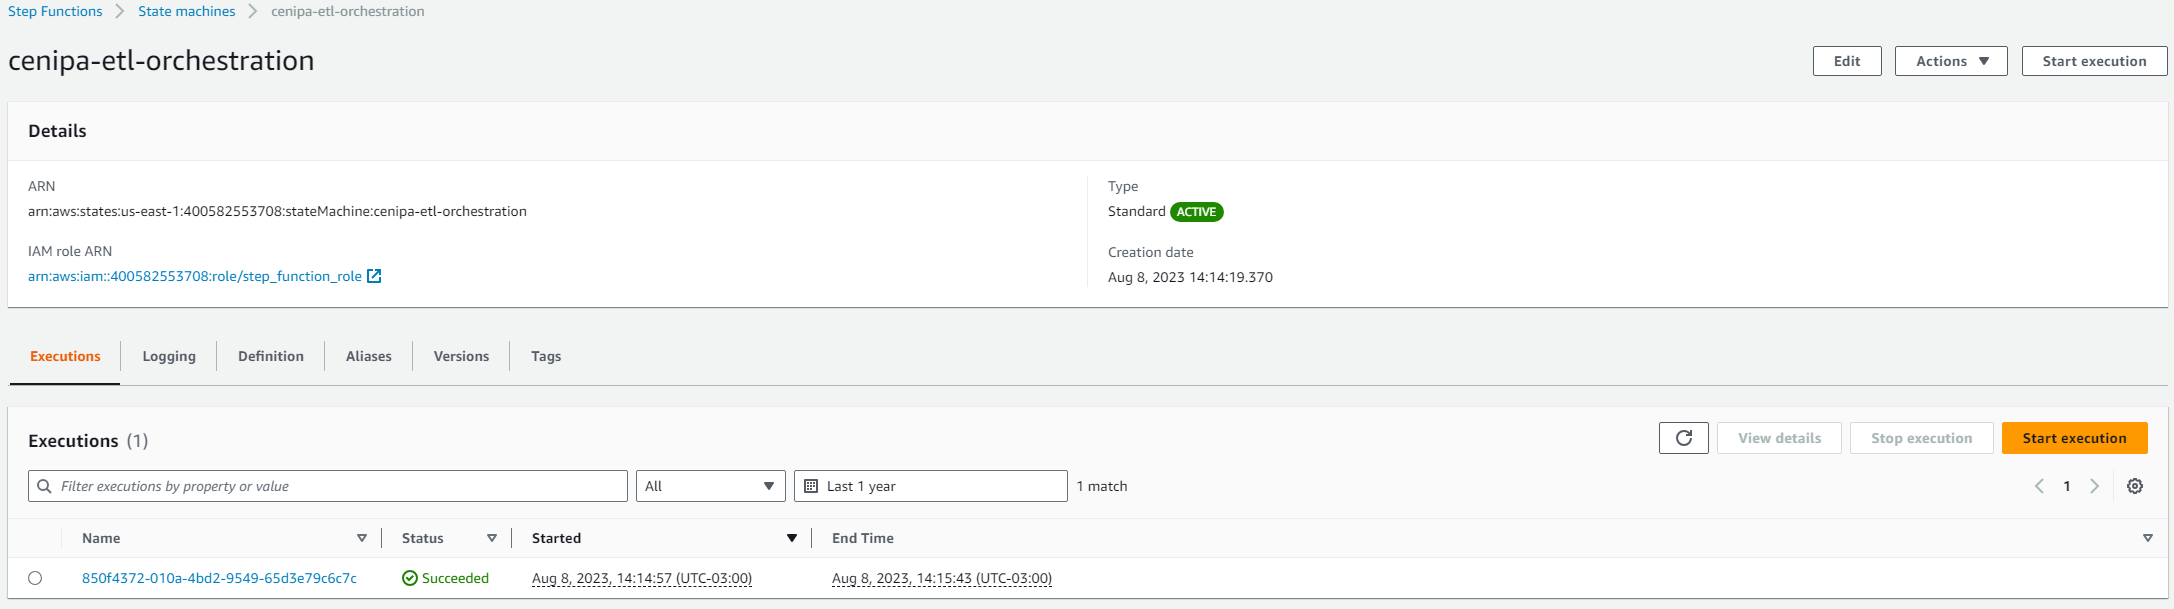The width and height of the screenshot is (2174, 609).
Task: Switch to the Versions tab
Action: (x=461, y=356)
